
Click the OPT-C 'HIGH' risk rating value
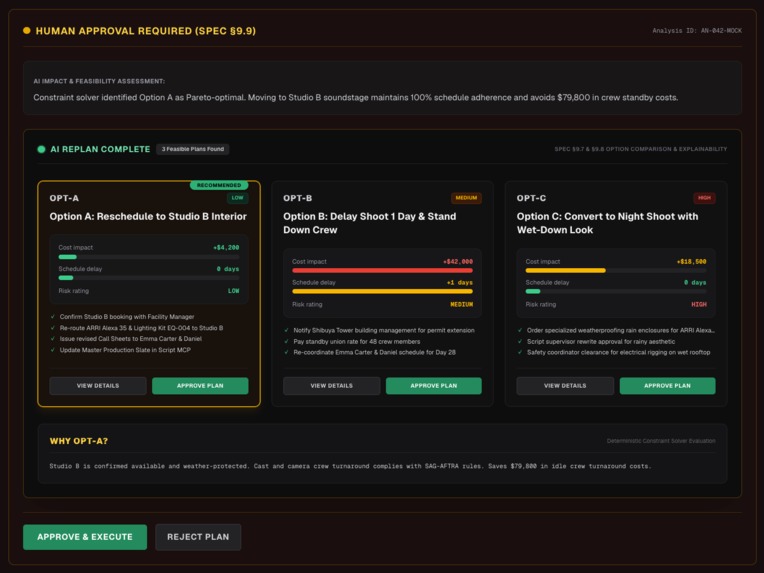click(699, 305)
